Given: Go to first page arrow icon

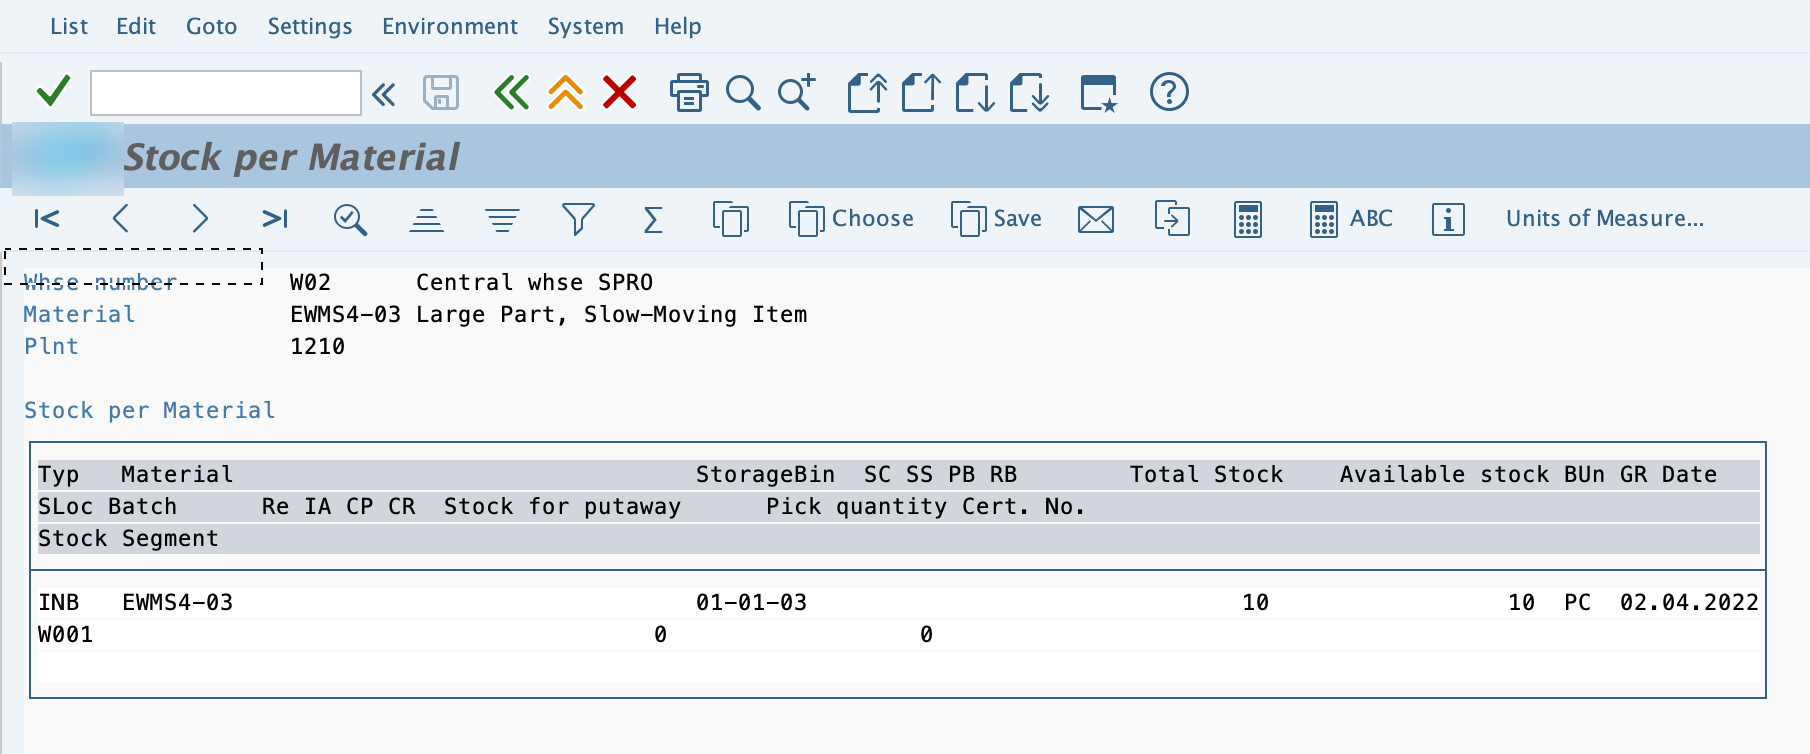Looking at the screenshot, I should pyautogui.click(x=47, y=219).
